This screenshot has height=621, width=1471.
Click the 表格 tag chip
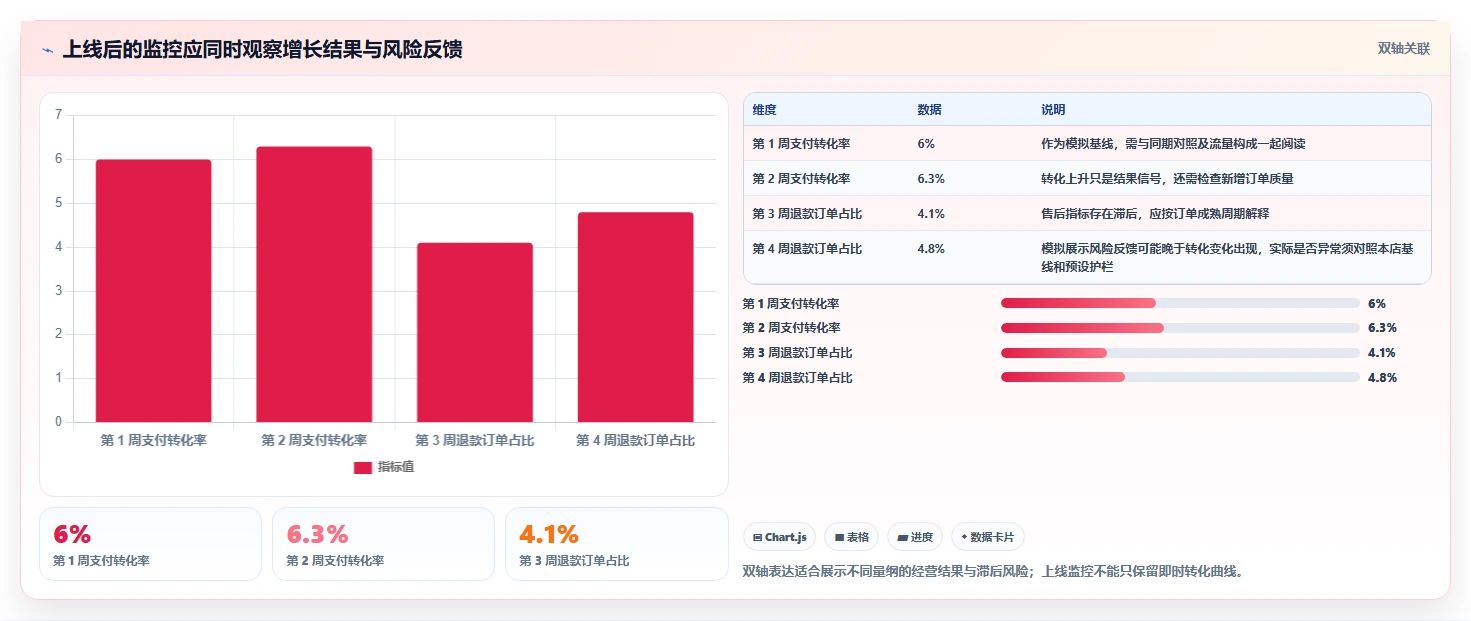tap(852, 537)
